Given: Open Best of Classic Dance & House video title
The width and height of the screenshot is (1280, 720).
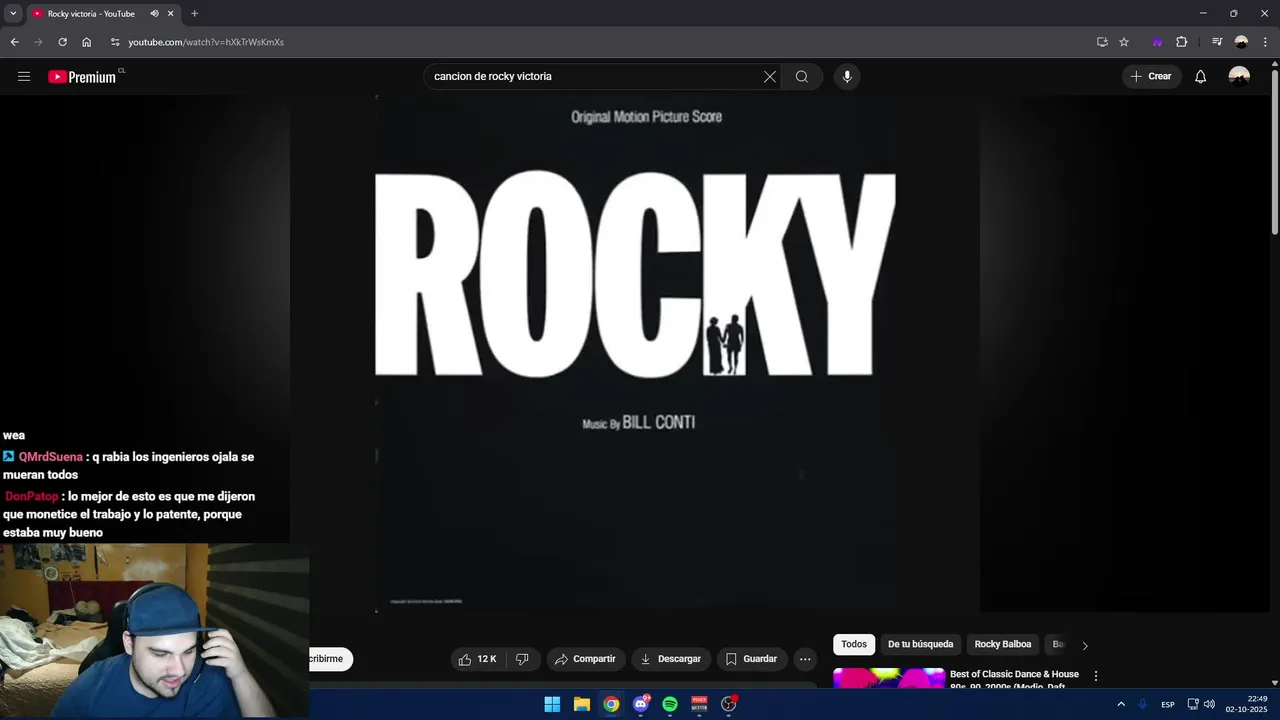Looking at the screenshot, I should point(1014,680).
